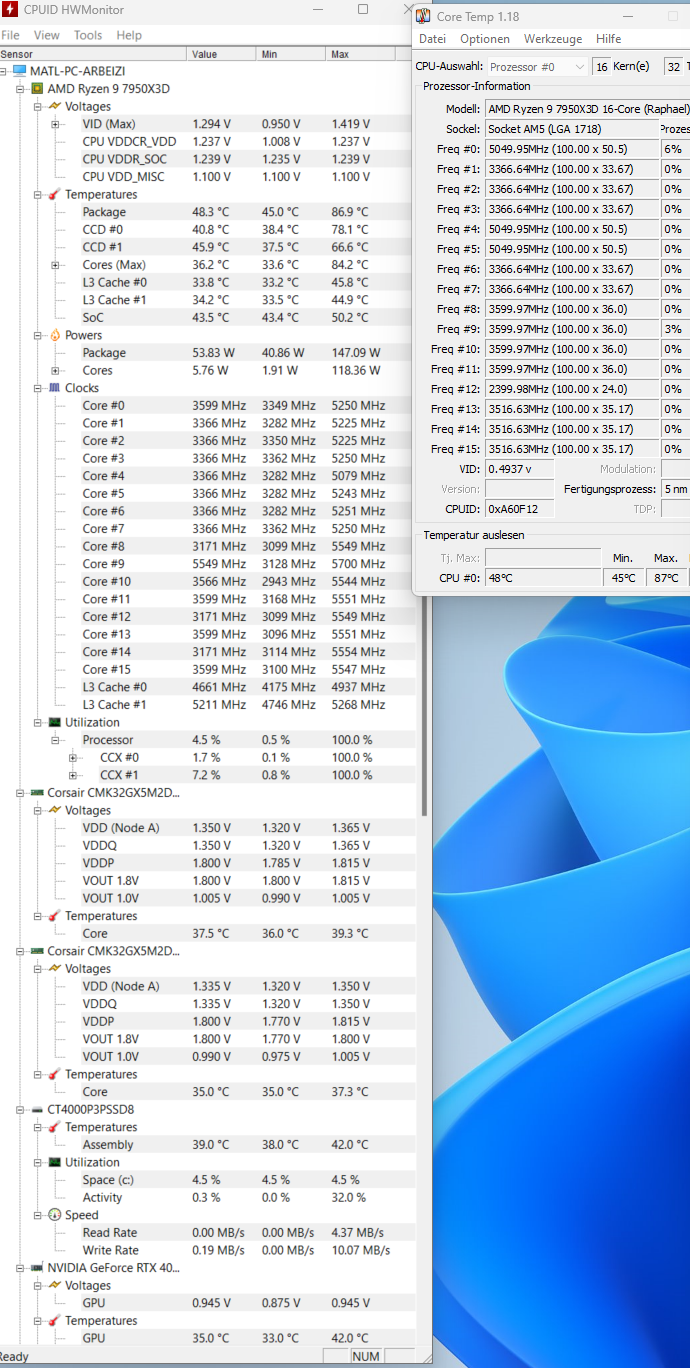Open the Help menu in HWMonitor
The height and width of the screenshot is (1368, 690).
point(129,35)
